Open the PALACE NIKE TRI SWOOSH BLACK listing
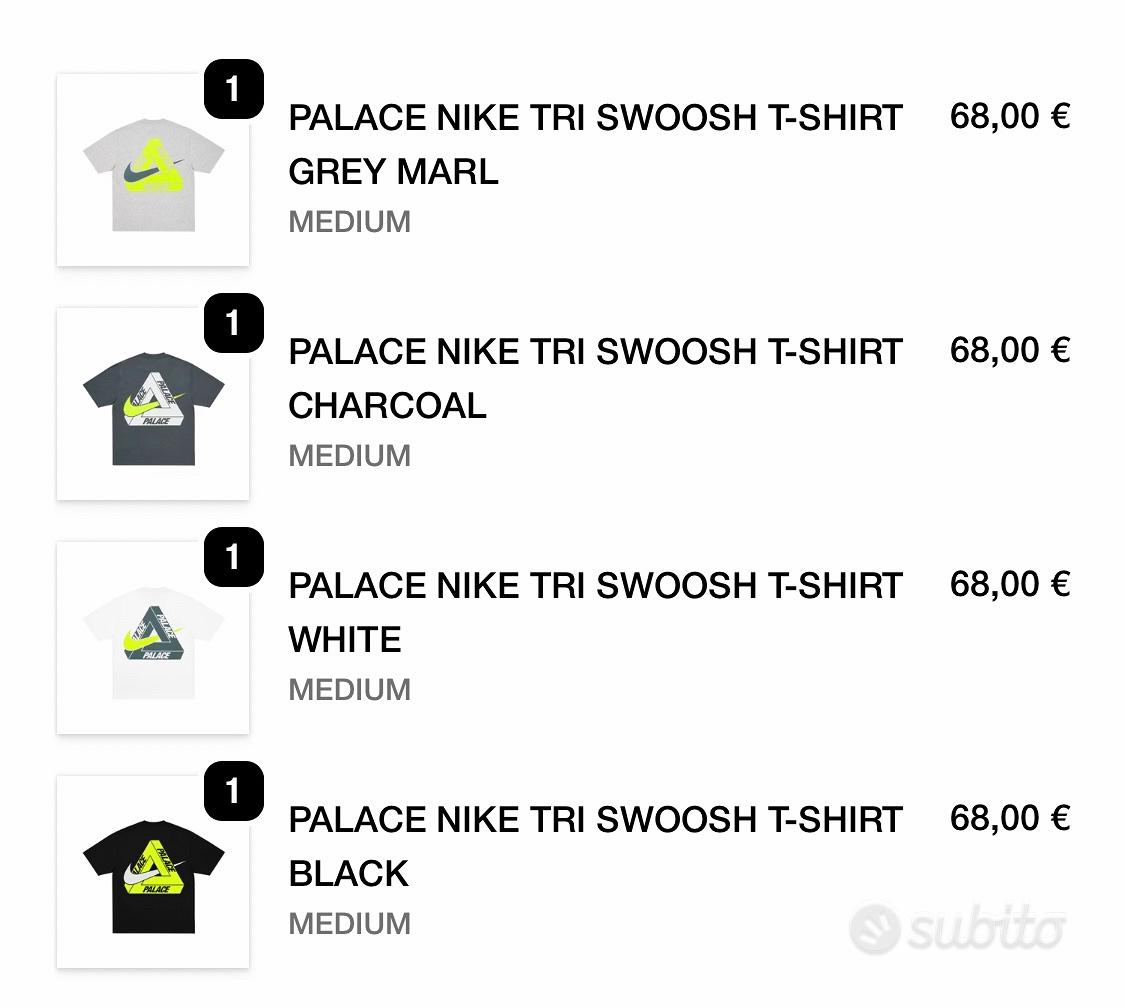 (x=595, y=846)
